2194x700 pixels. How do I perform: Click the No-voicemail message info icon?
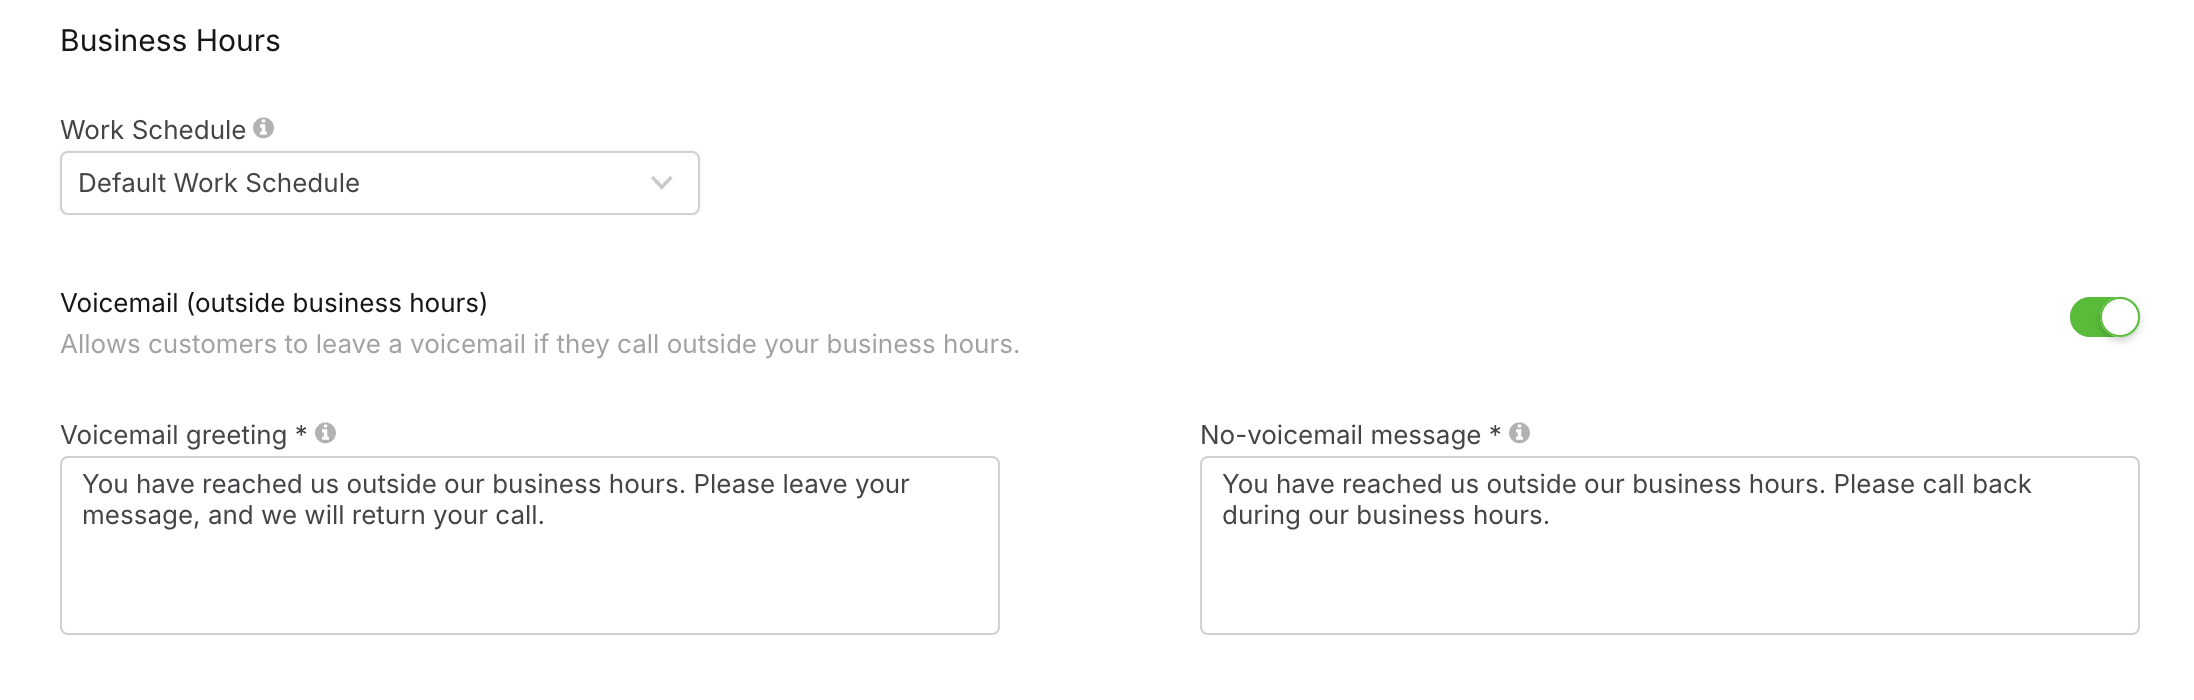click(x=1519, y=433)
